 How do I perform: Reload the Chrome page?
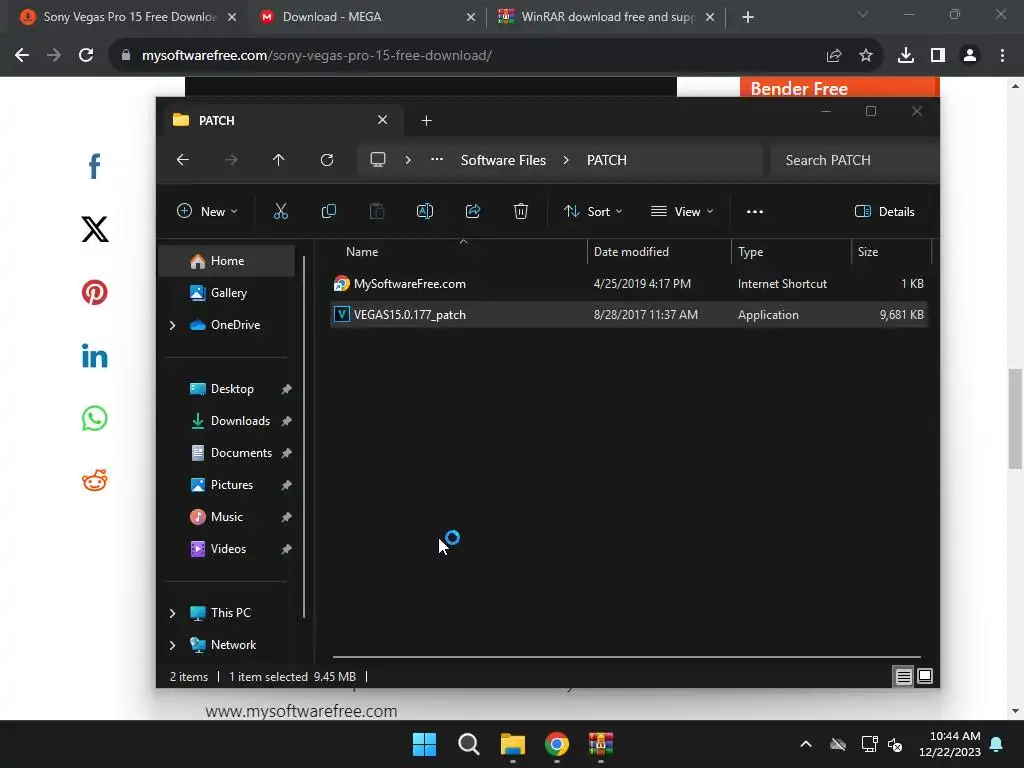(x=86, y=56)
